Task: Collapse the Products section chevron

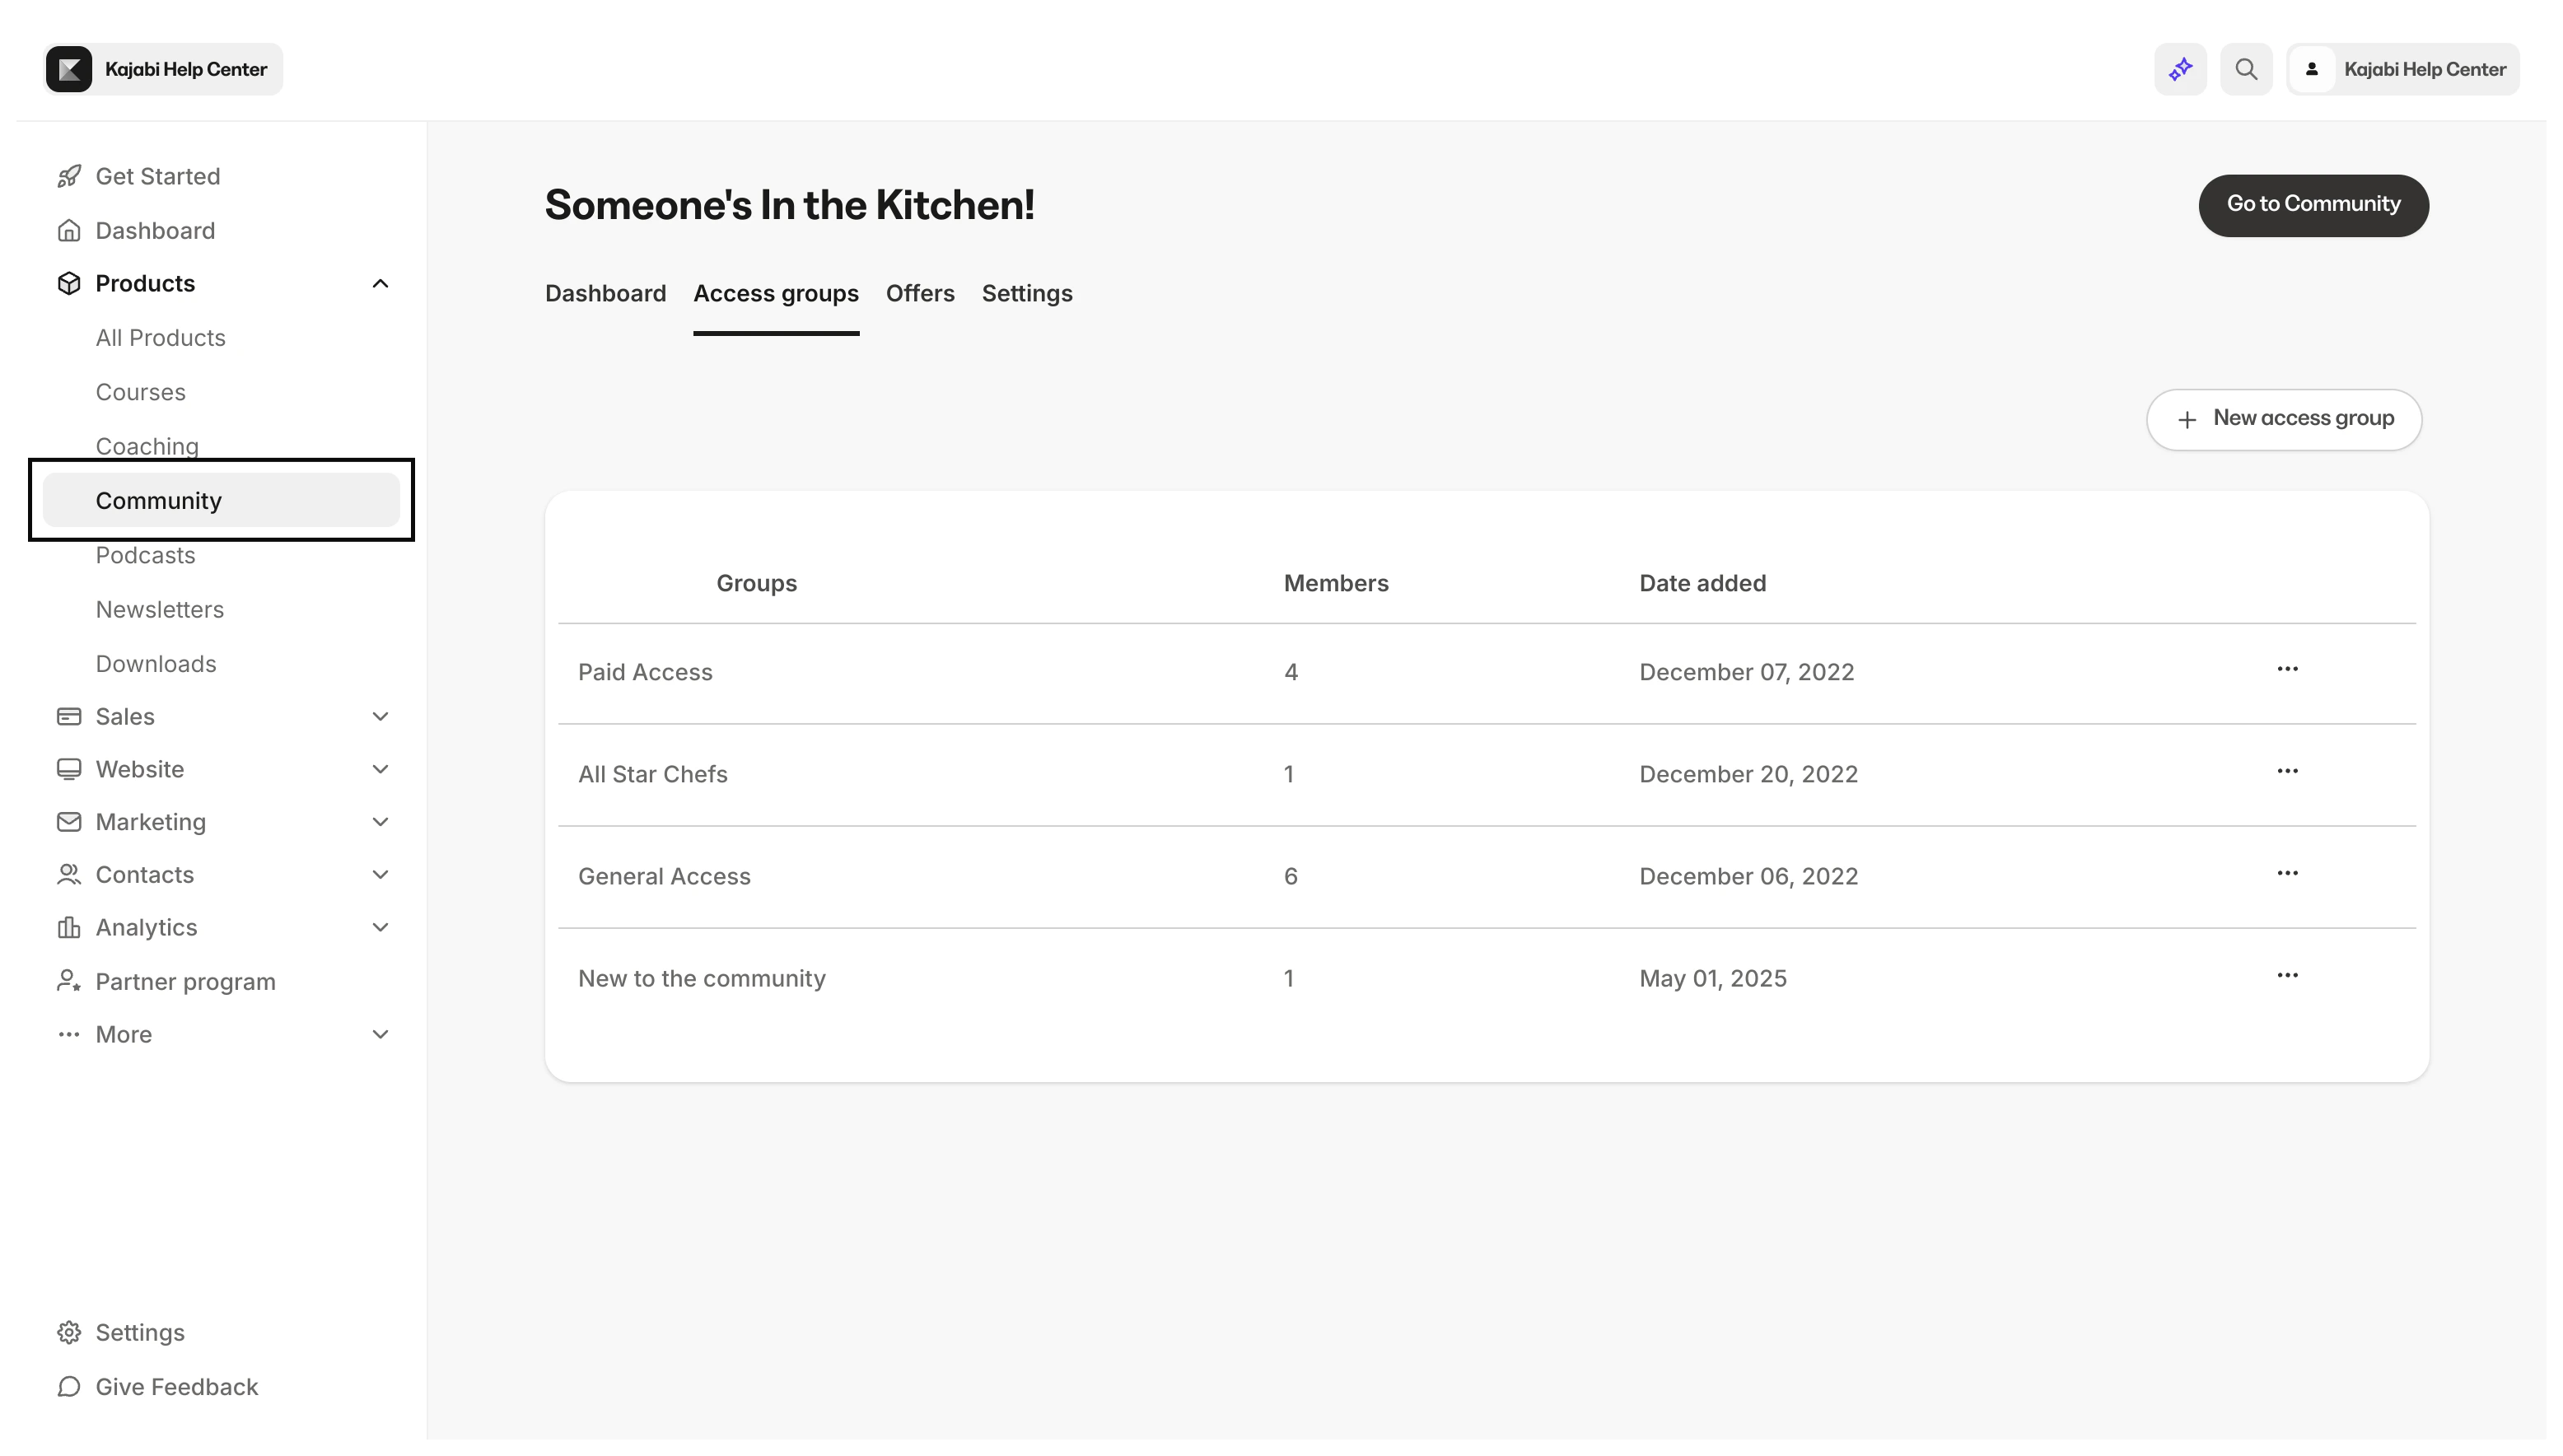Action: [x=380, y=284]
